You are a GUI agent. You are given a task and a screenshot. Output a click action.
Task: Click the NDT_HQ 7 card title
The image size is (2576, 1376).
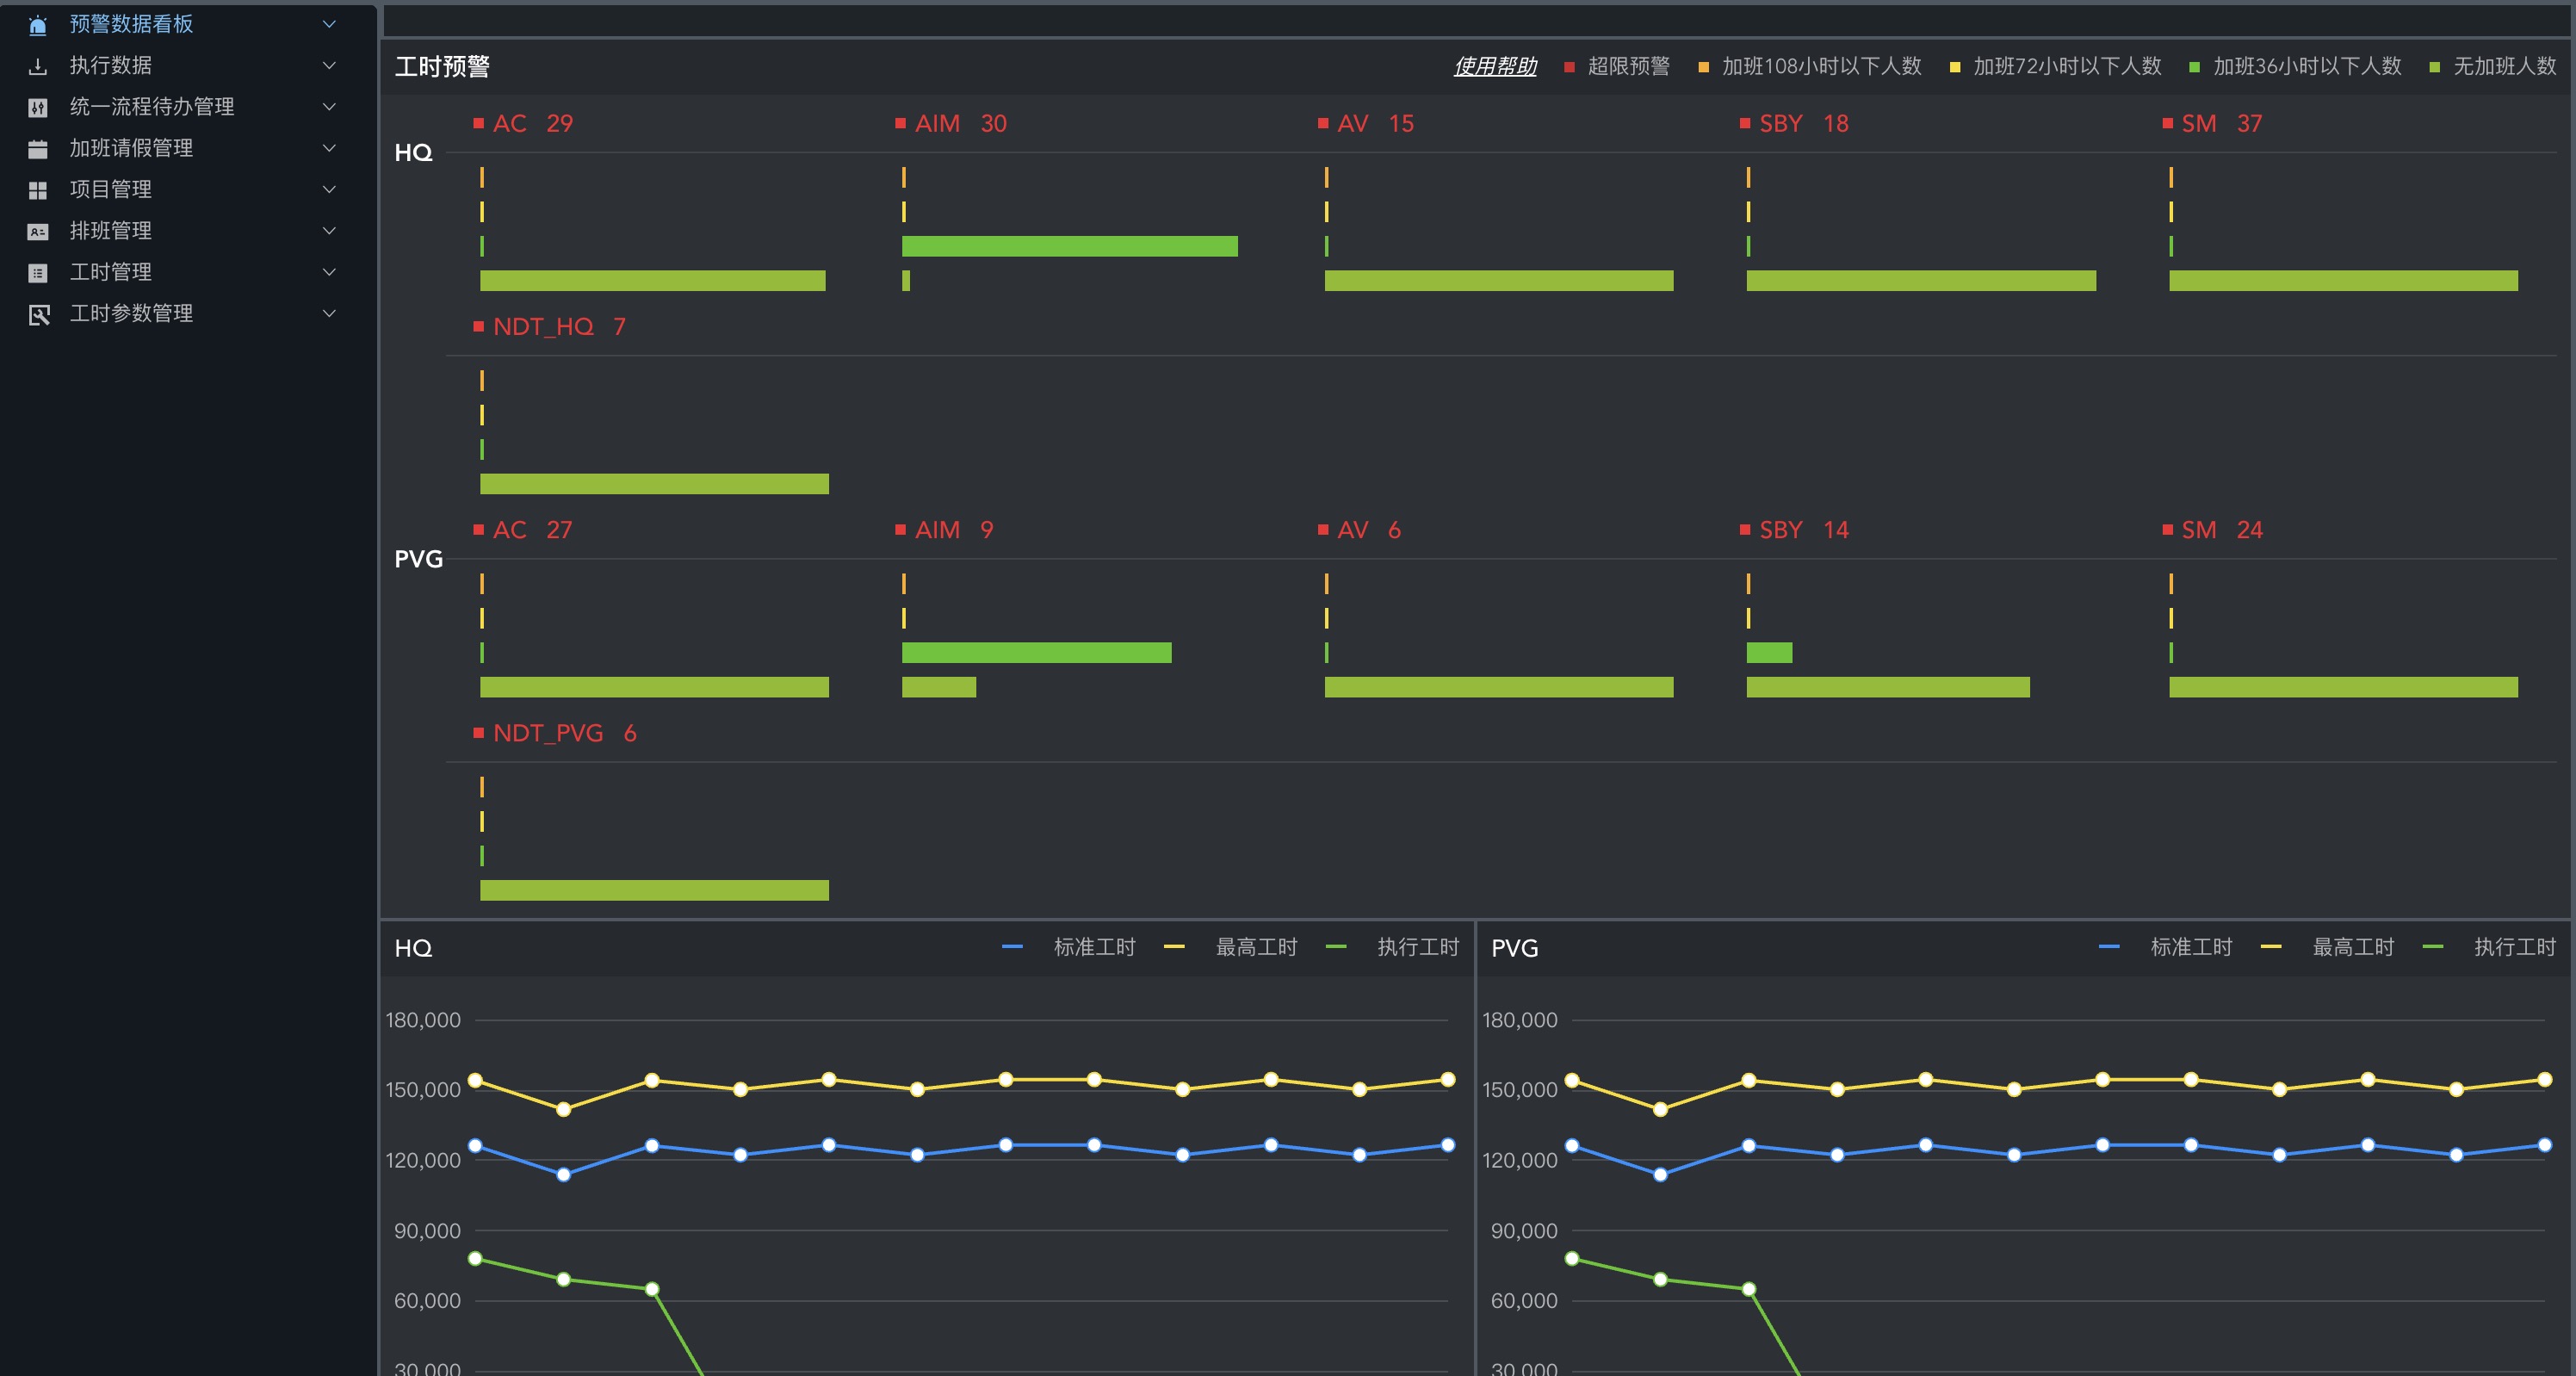tap(550, 327)
